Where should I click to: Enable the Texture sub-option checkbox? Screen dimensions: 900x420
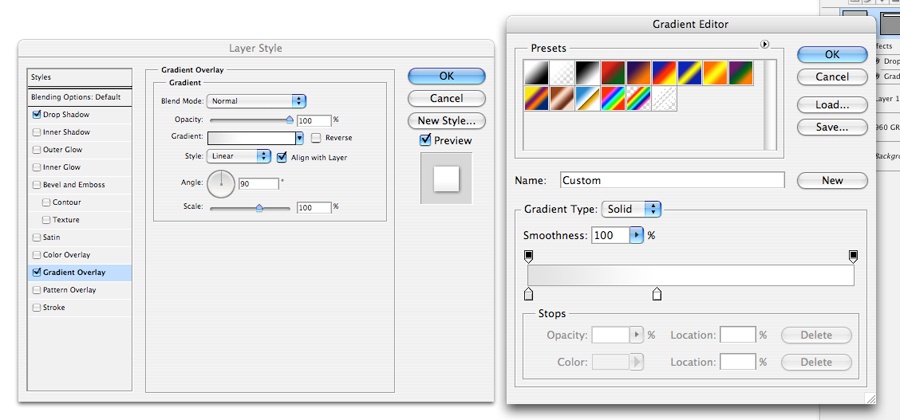click(46, 220)
